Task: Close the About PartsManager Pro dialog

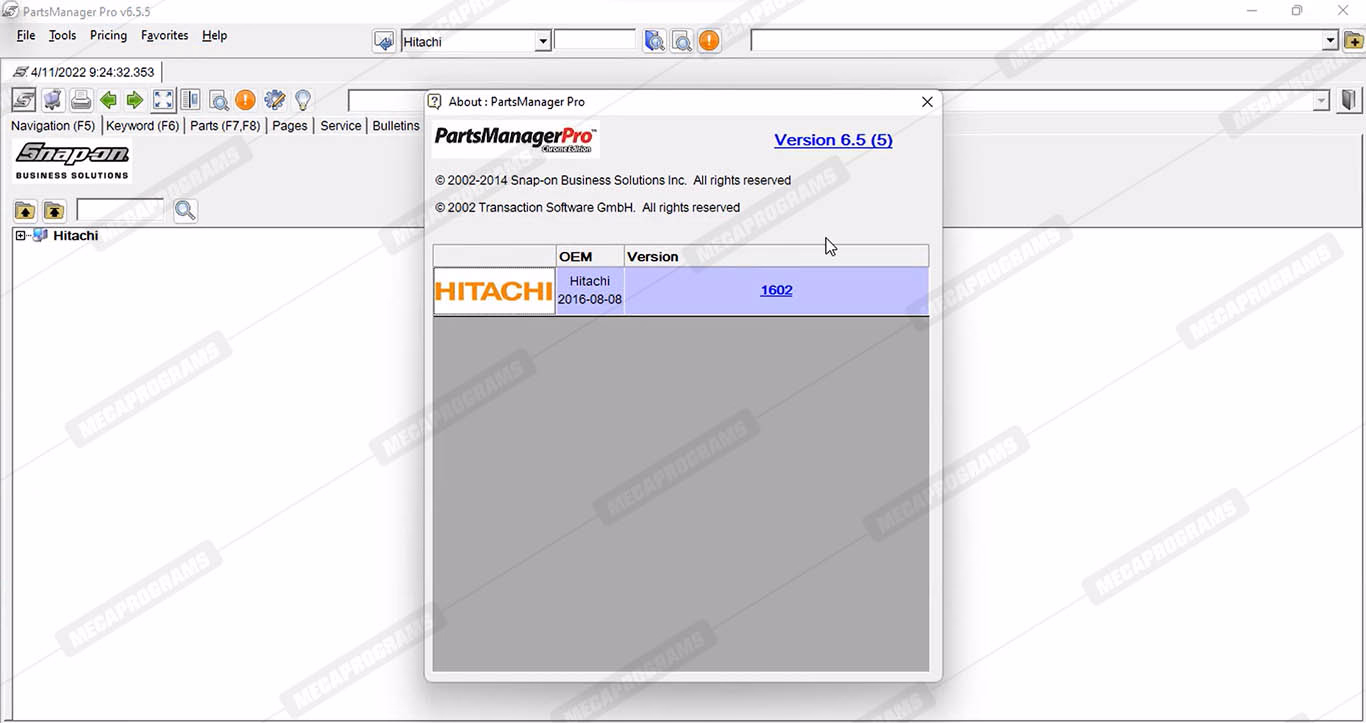Action: point(927,102)
